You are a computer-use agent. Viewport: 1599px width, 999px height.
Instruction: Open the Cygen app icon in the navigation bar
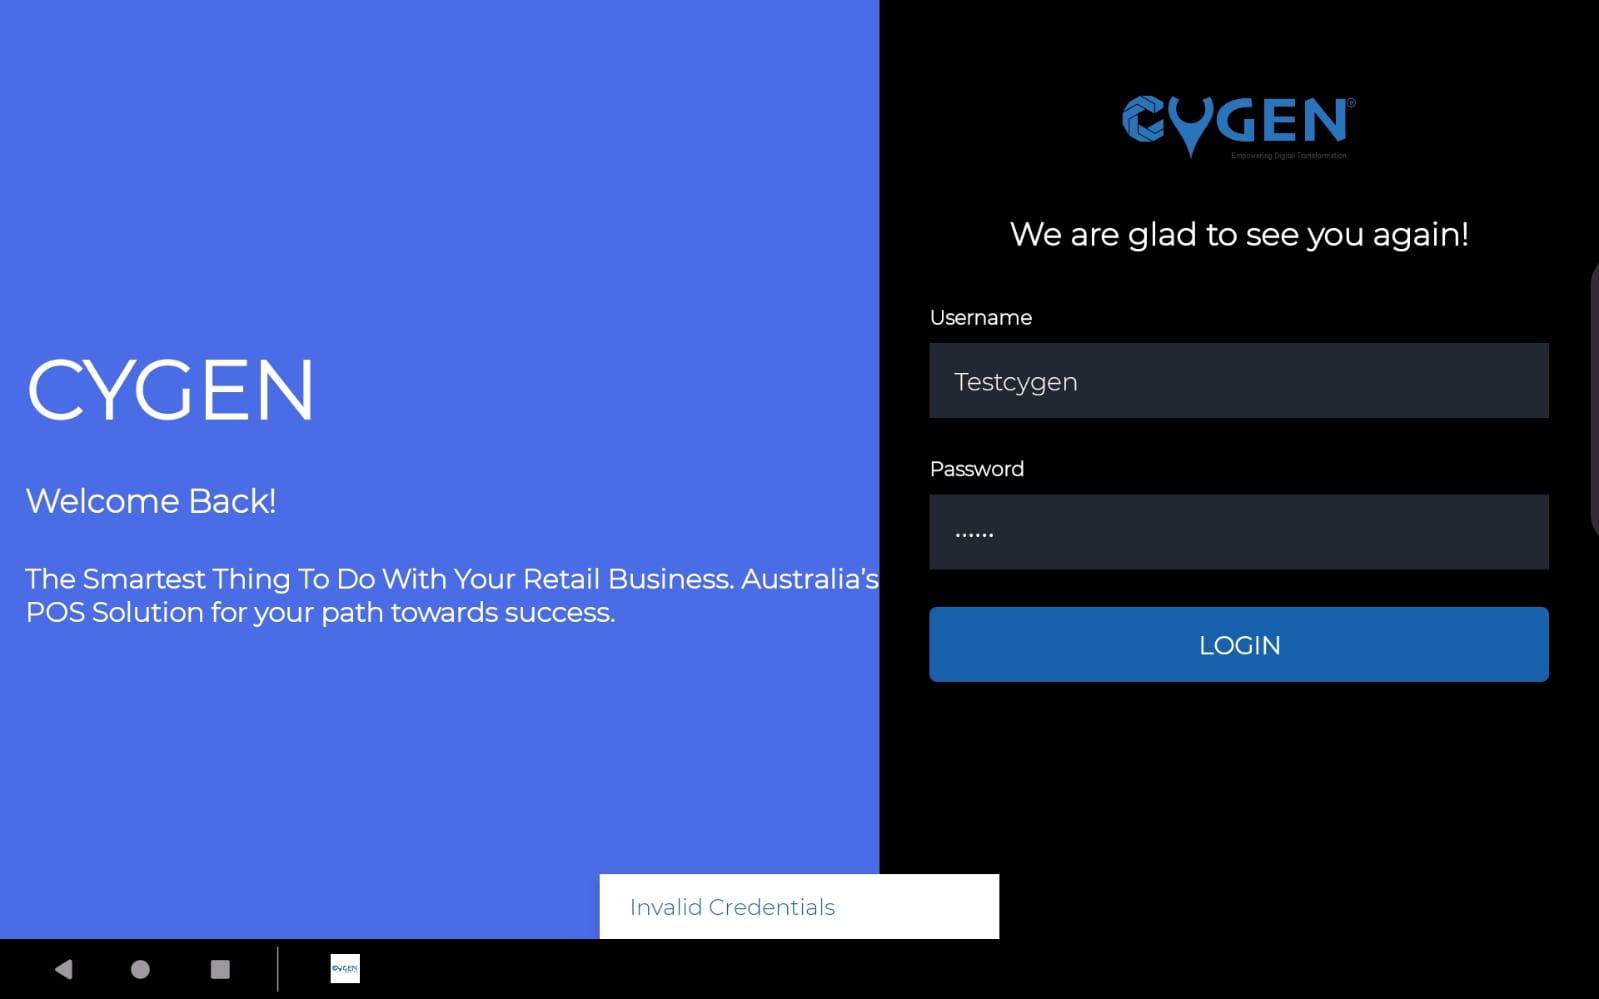[345, 969]
